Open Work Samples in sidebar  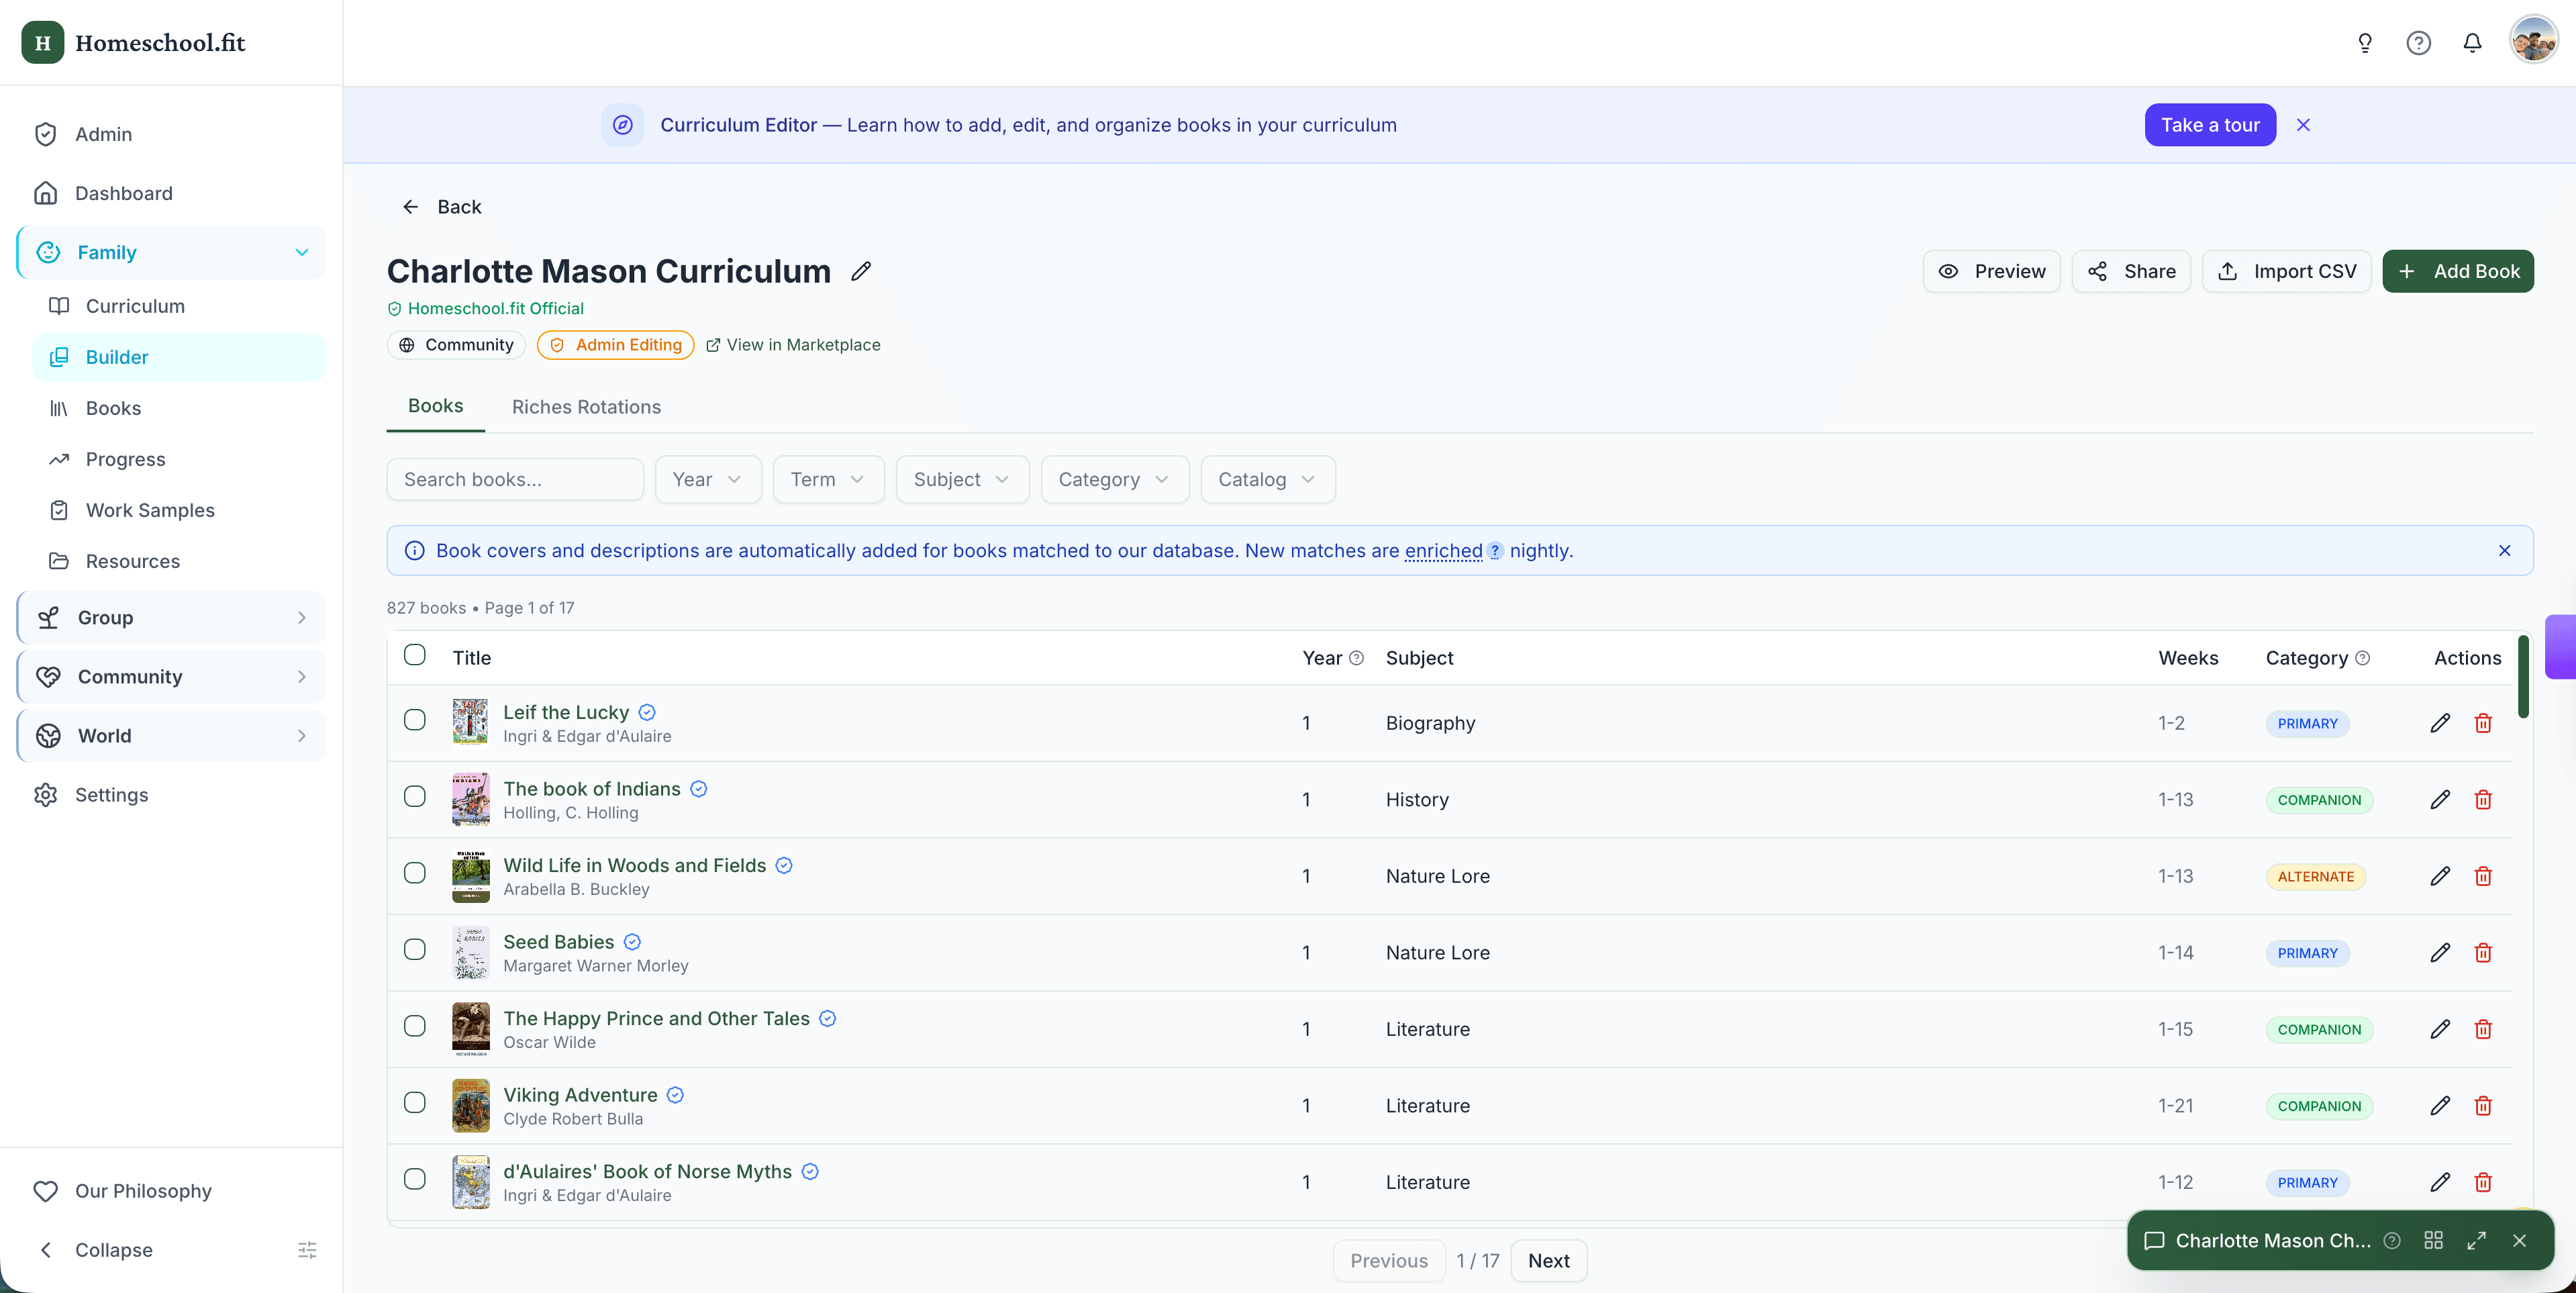click(150, 510)
